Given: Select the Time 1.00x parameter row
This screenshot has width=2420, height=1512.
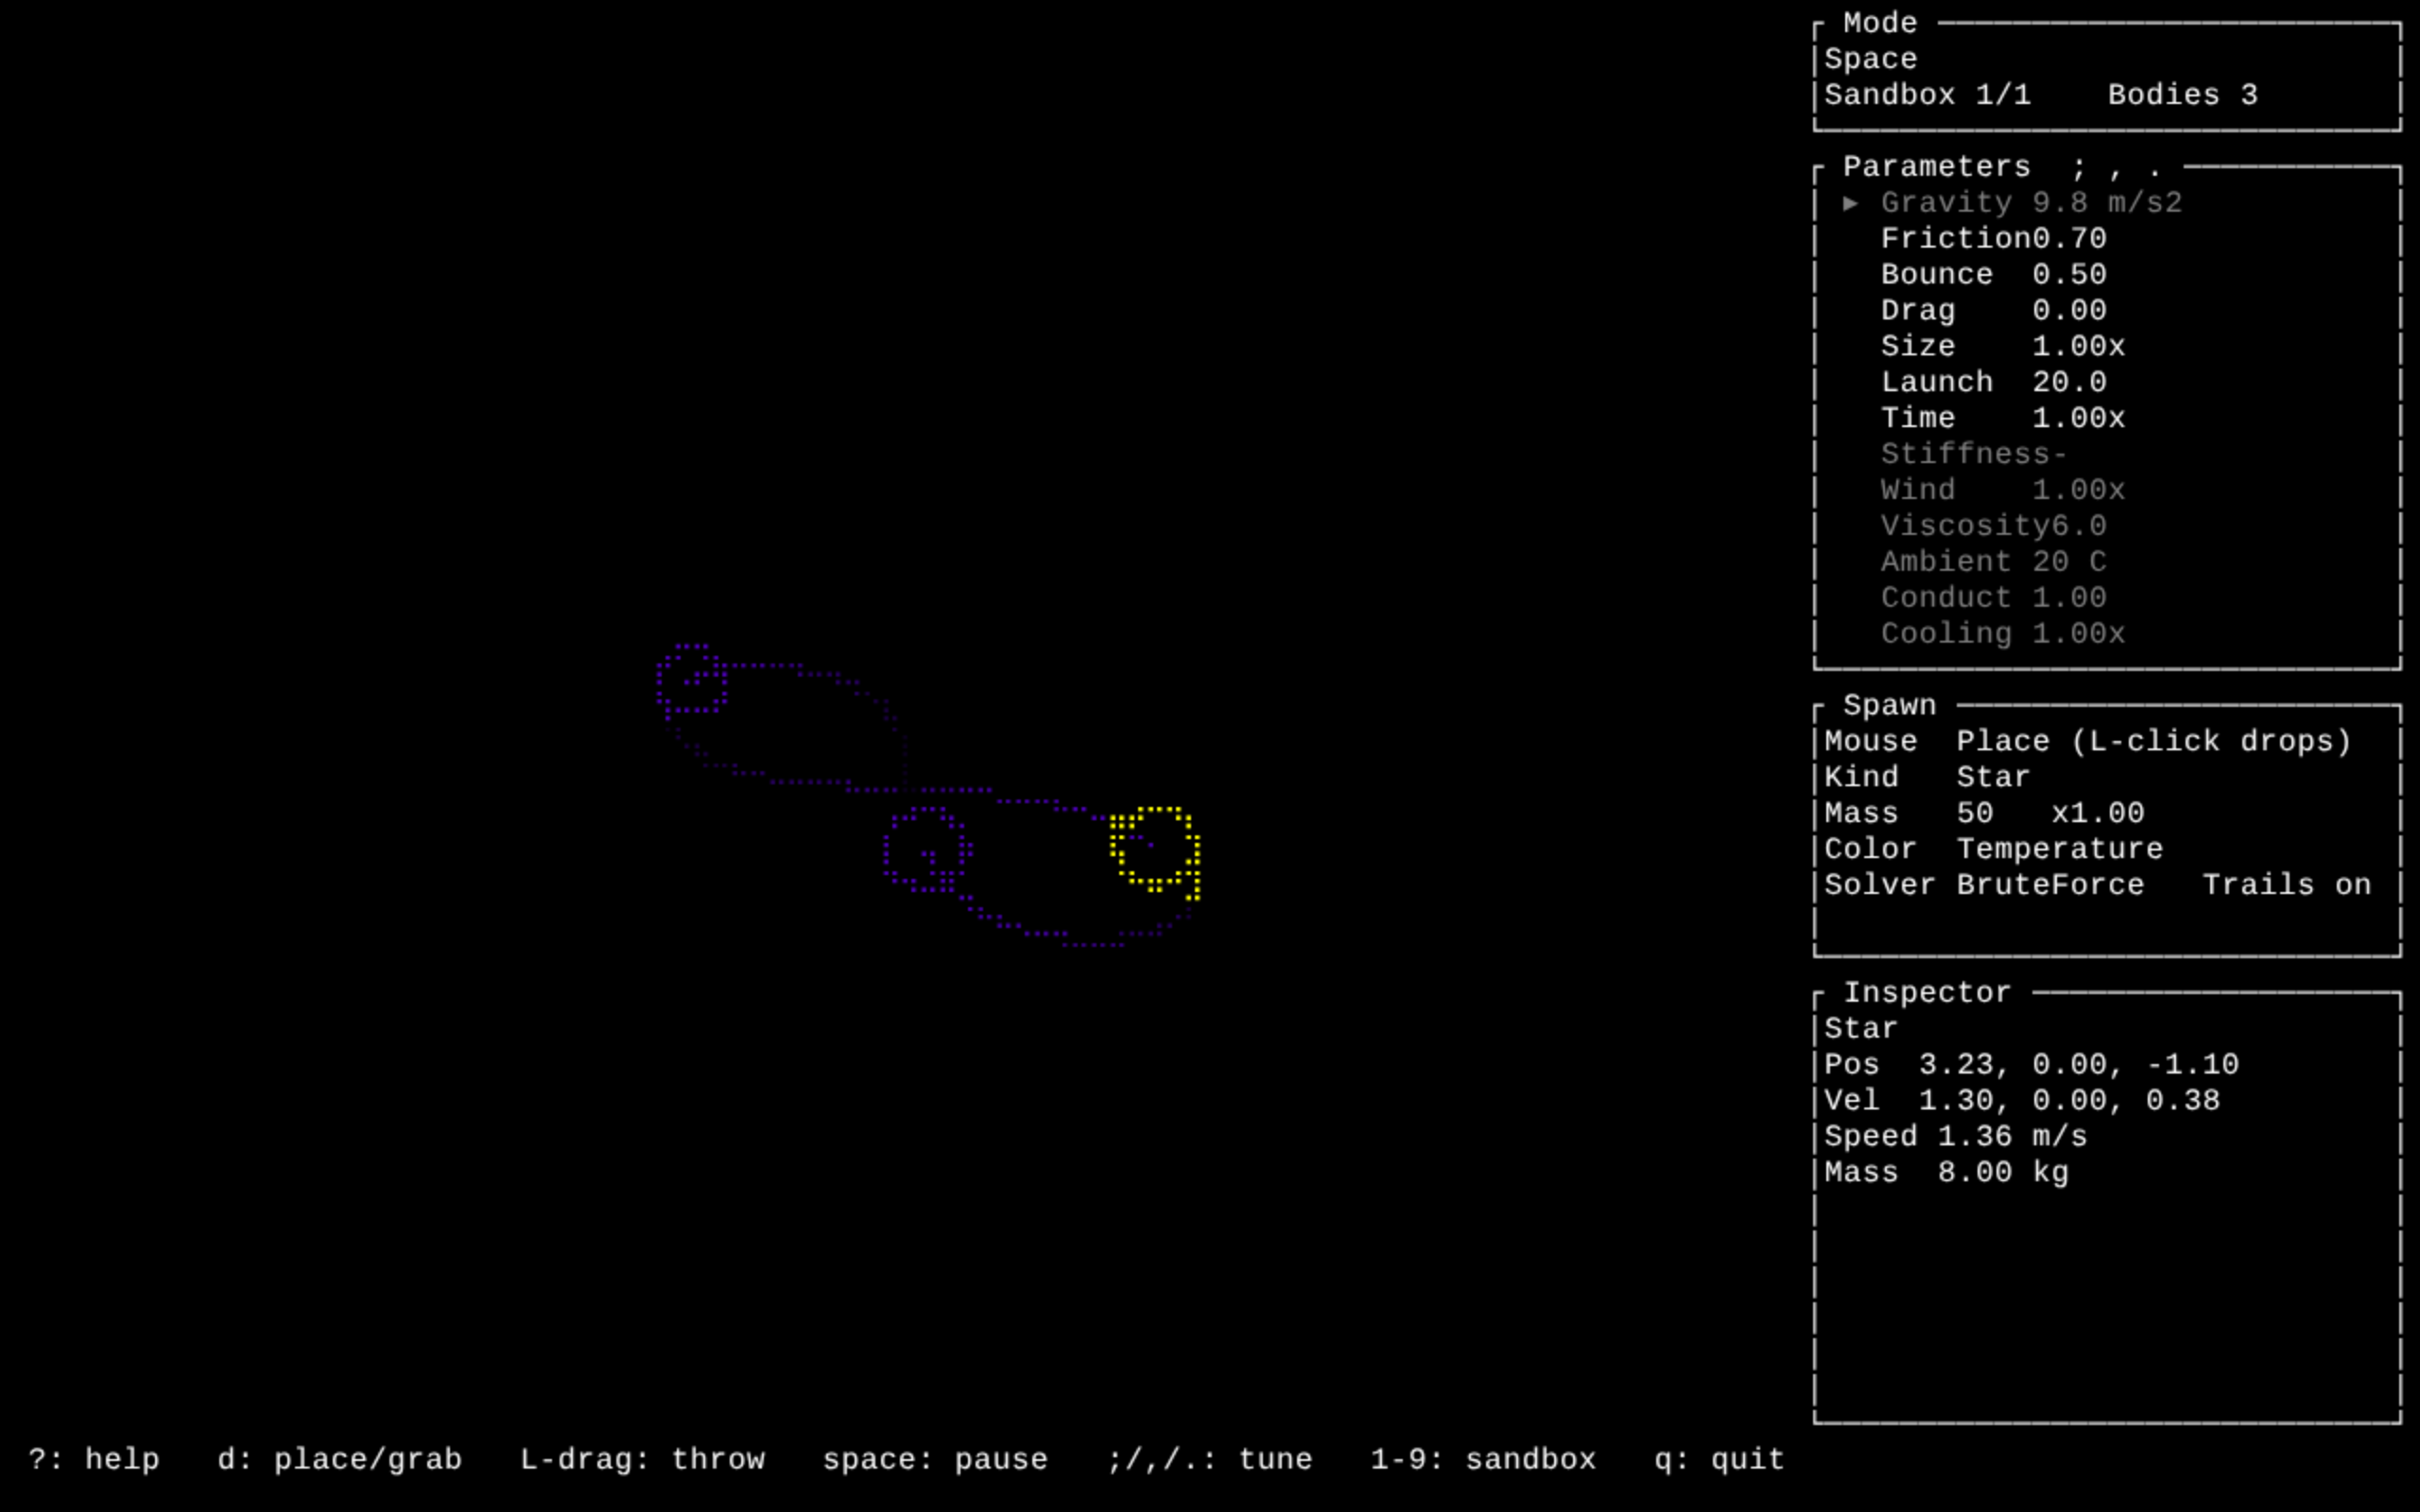Looking at the screenshot, I should pyautogui.click(x=2002, y=419).
